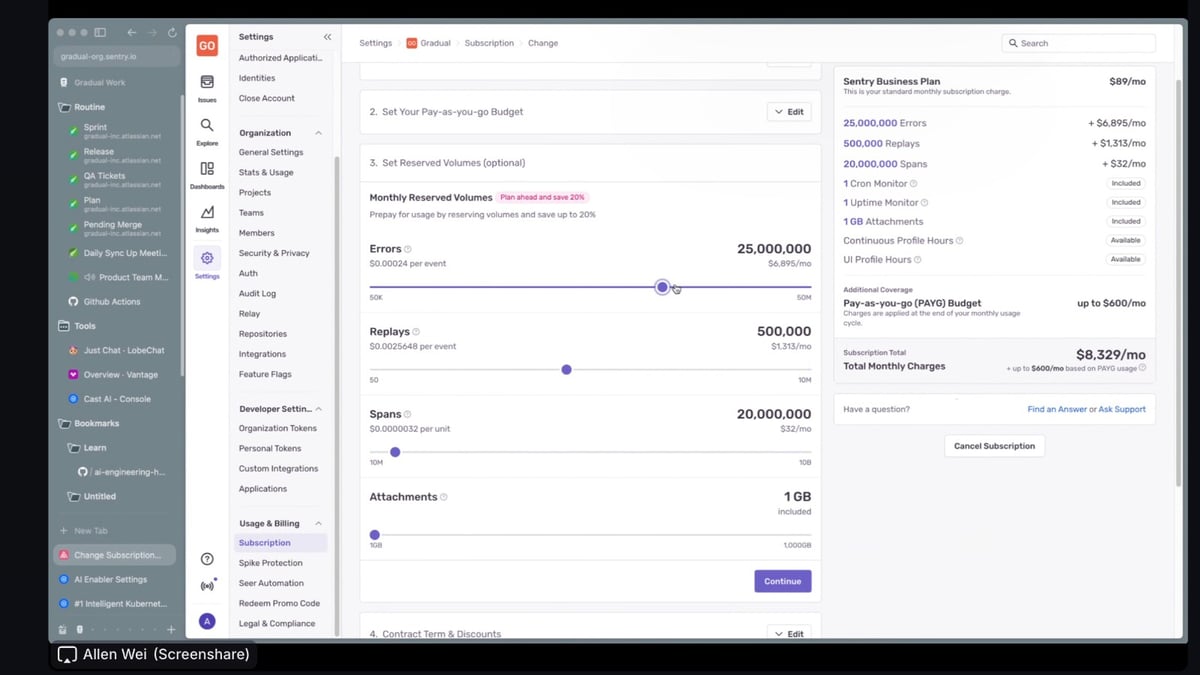Click the info icon after PAYG usage text
This screenshot has height=675, width=1200.
(1142, 368)
